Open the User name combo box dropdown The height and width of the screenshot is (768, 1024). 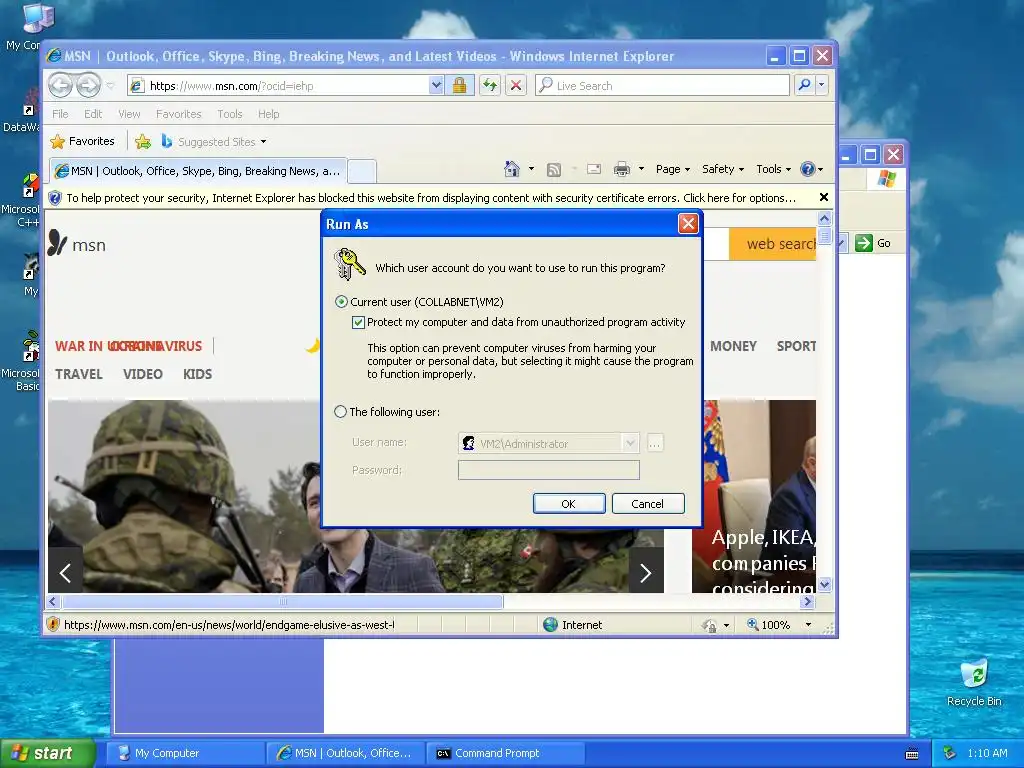pyautogui.click(x=630, y=443)
